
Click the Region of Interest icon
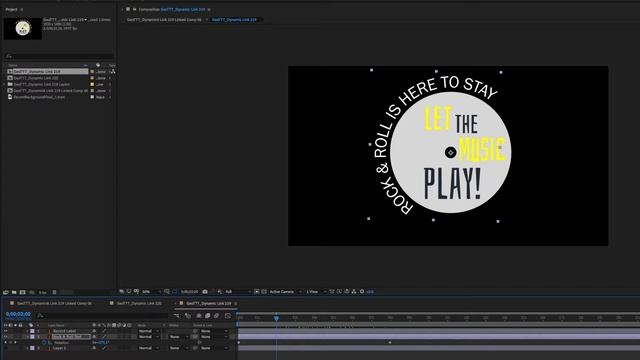click(256, 291)
